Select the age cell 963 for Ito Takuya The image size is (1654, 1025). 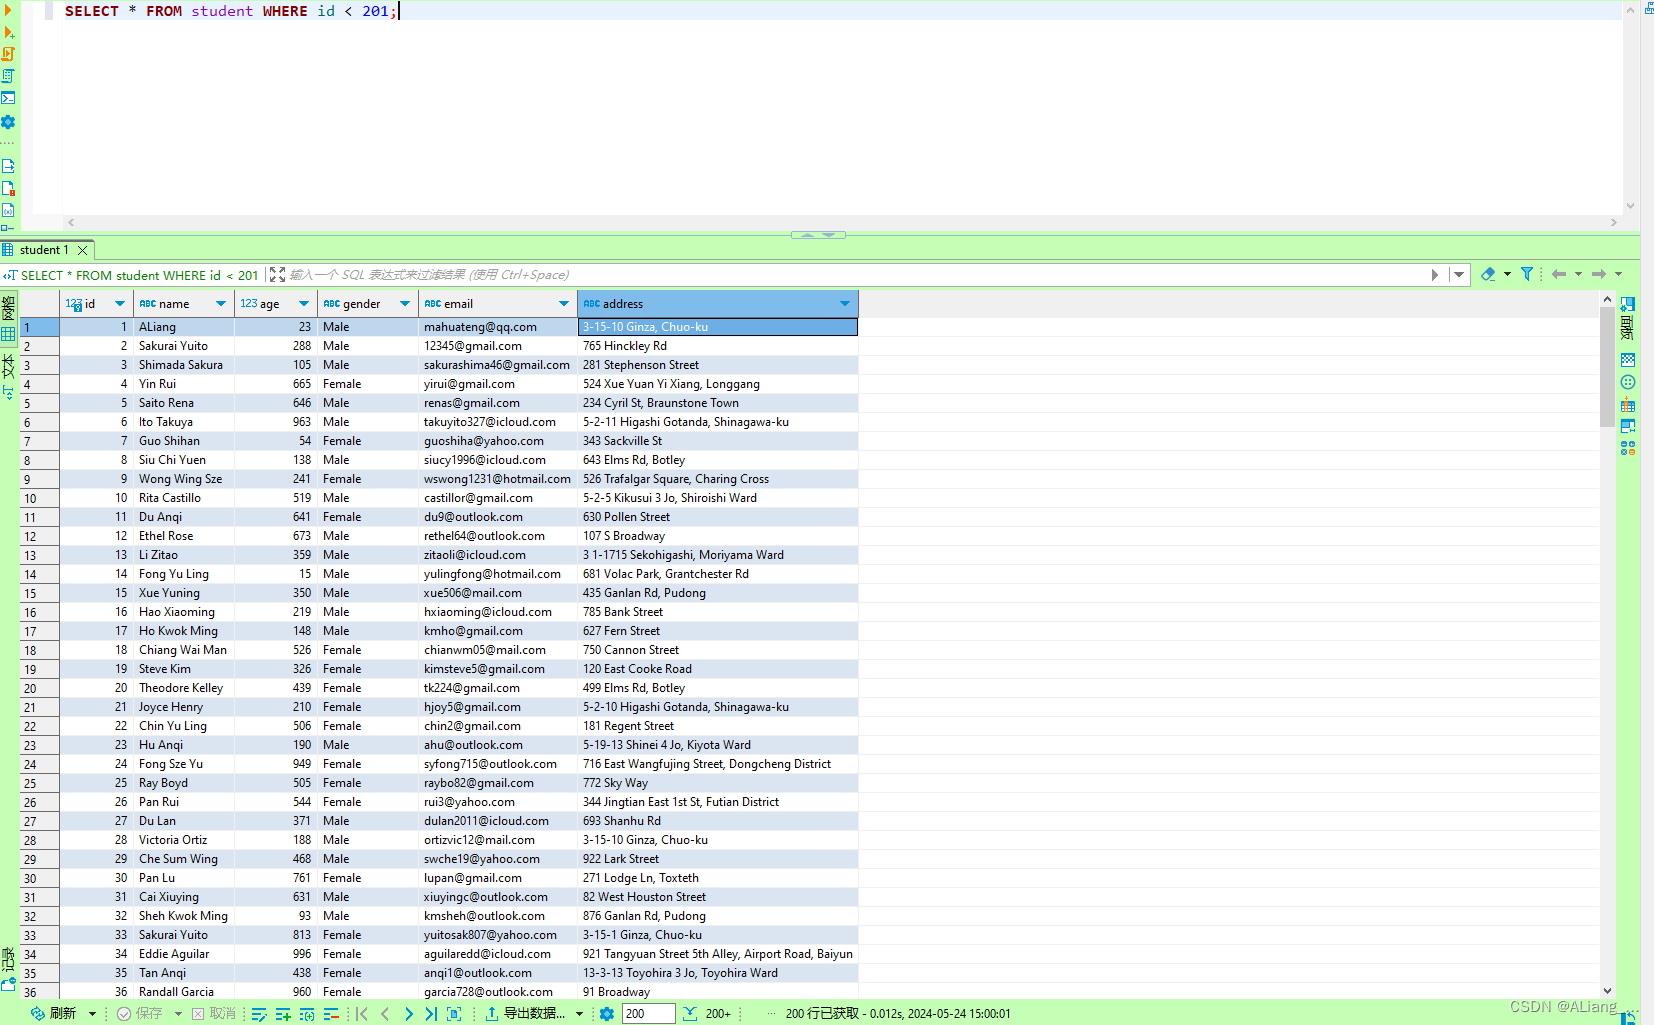point(275,422)
